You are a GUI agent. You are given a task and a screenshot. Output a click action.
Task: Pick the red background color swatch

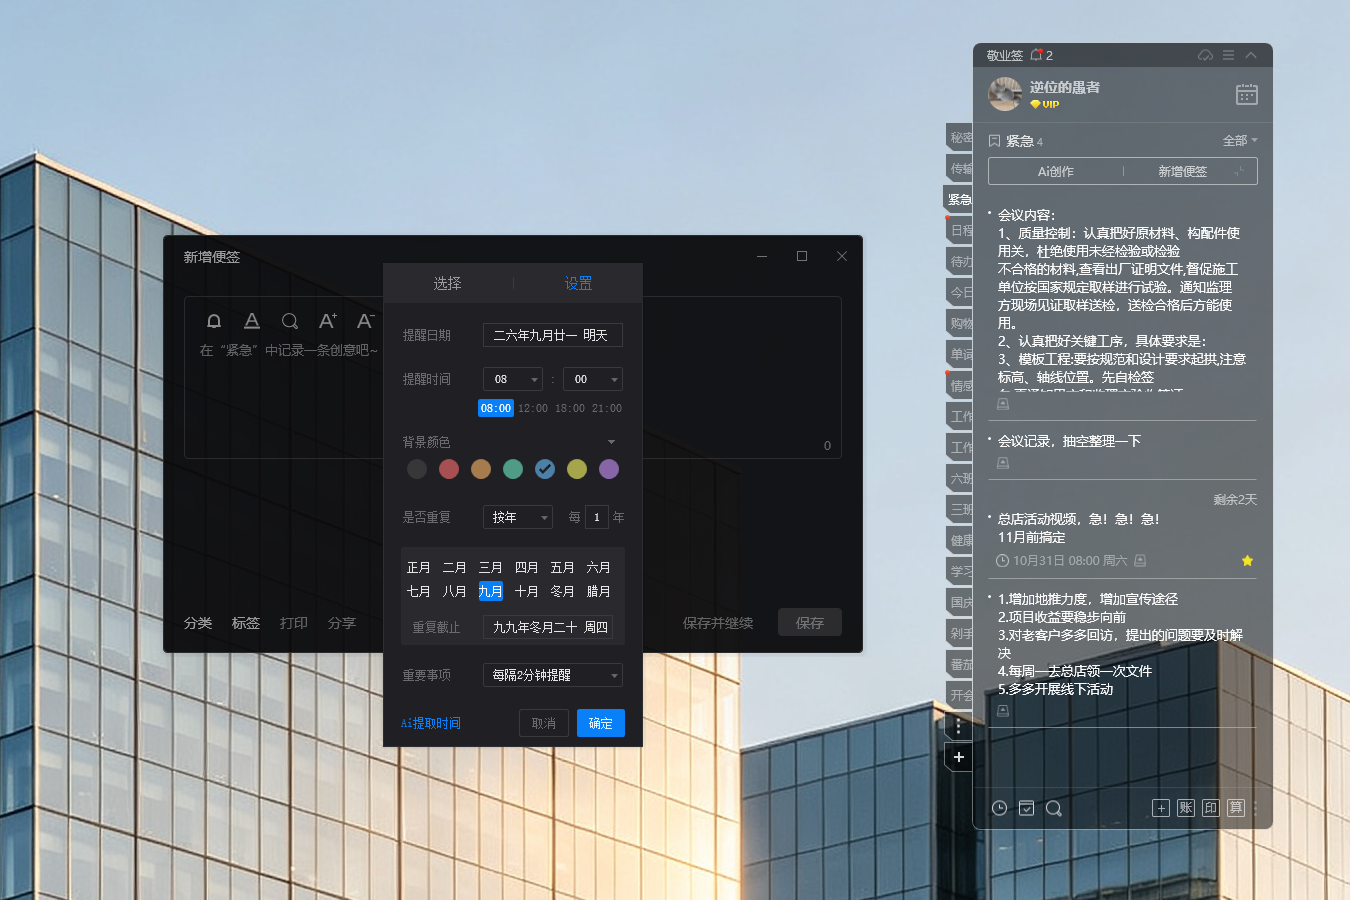tap(449, 469)
